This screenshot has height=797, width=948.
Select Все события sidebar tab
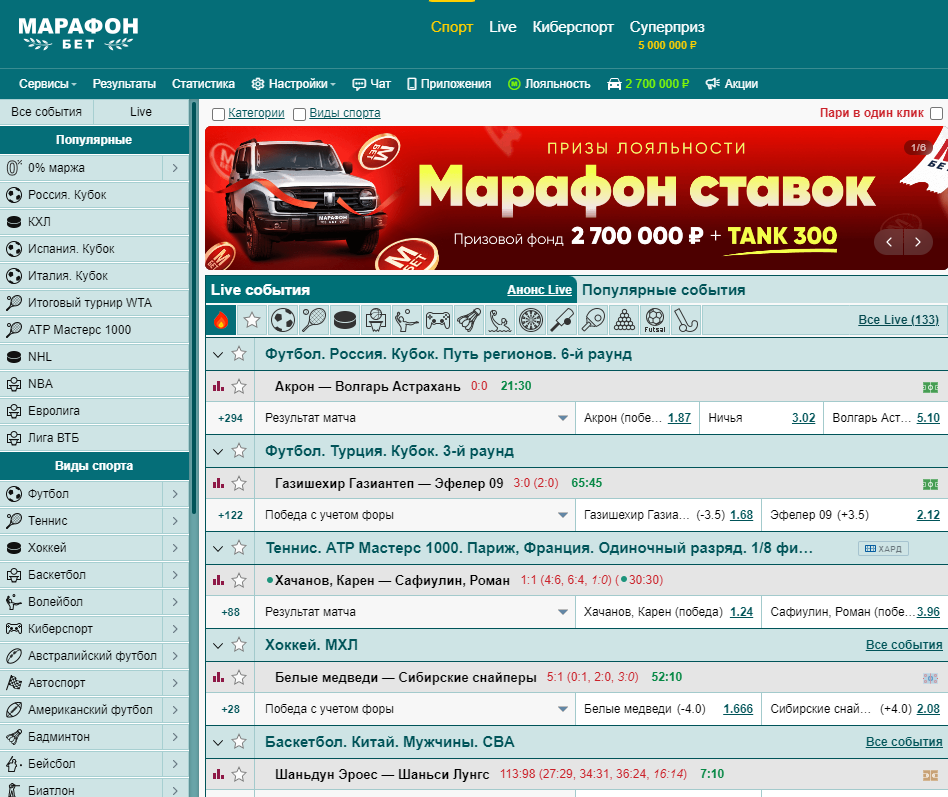tap(47, 112)
